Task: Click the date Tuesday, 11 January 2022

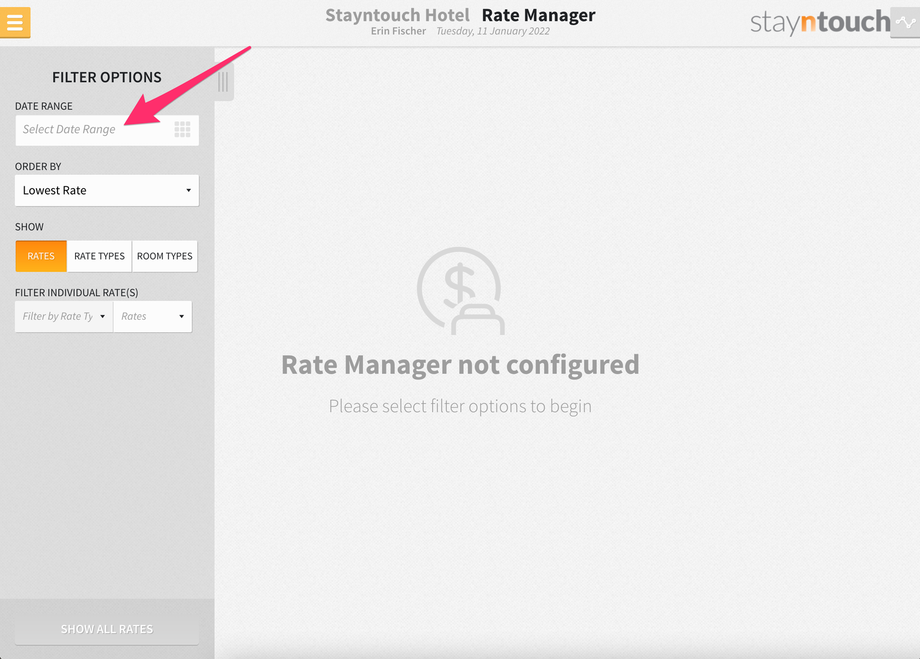Action: tap(493, 31)
